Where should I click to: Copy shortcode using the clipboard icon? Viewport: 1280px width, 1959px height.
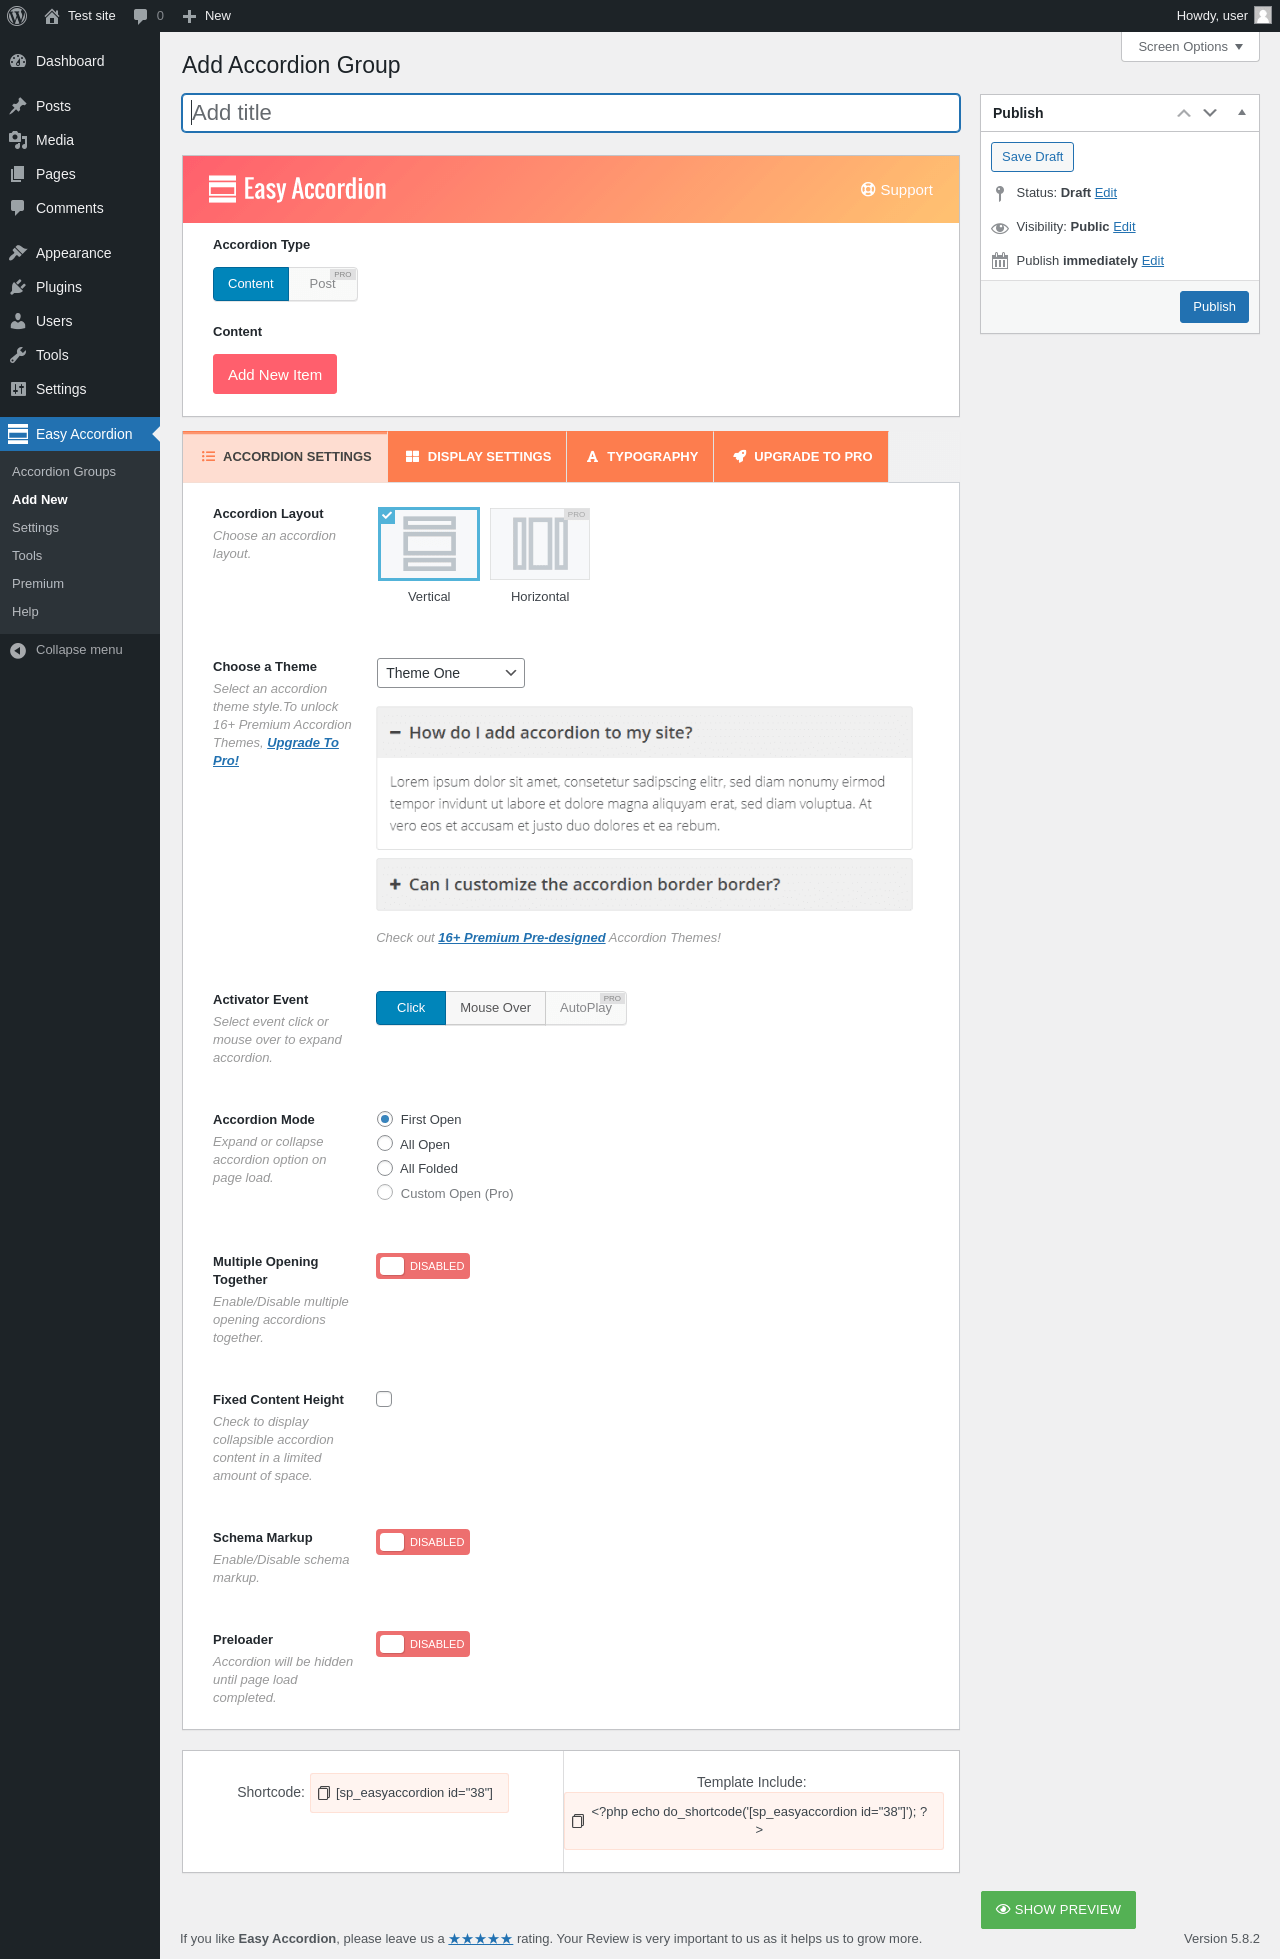[324, 1793]
